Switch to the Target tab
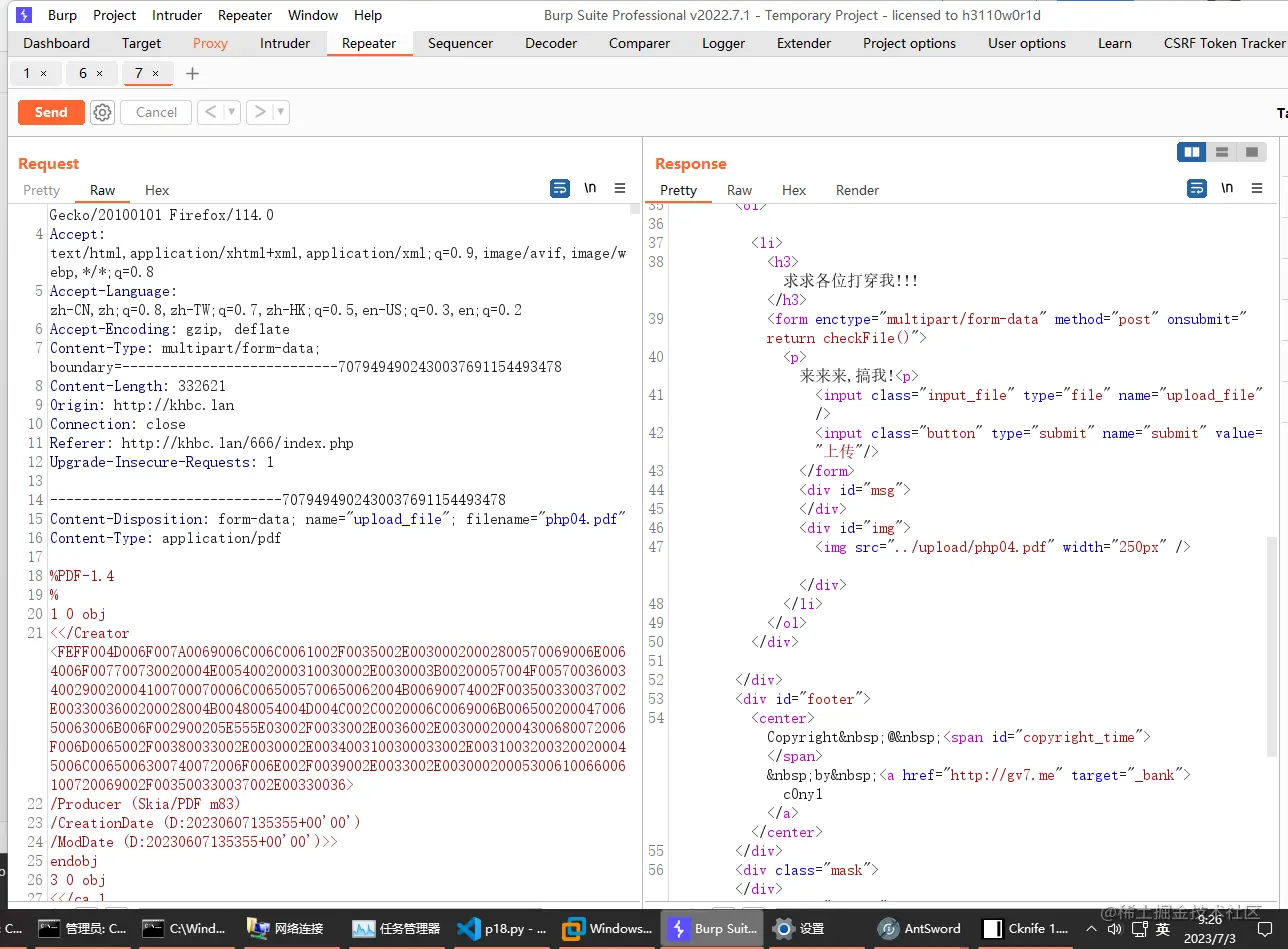Image resolution: width=1288 pixels, height=949 pixels. pos(141,43)
